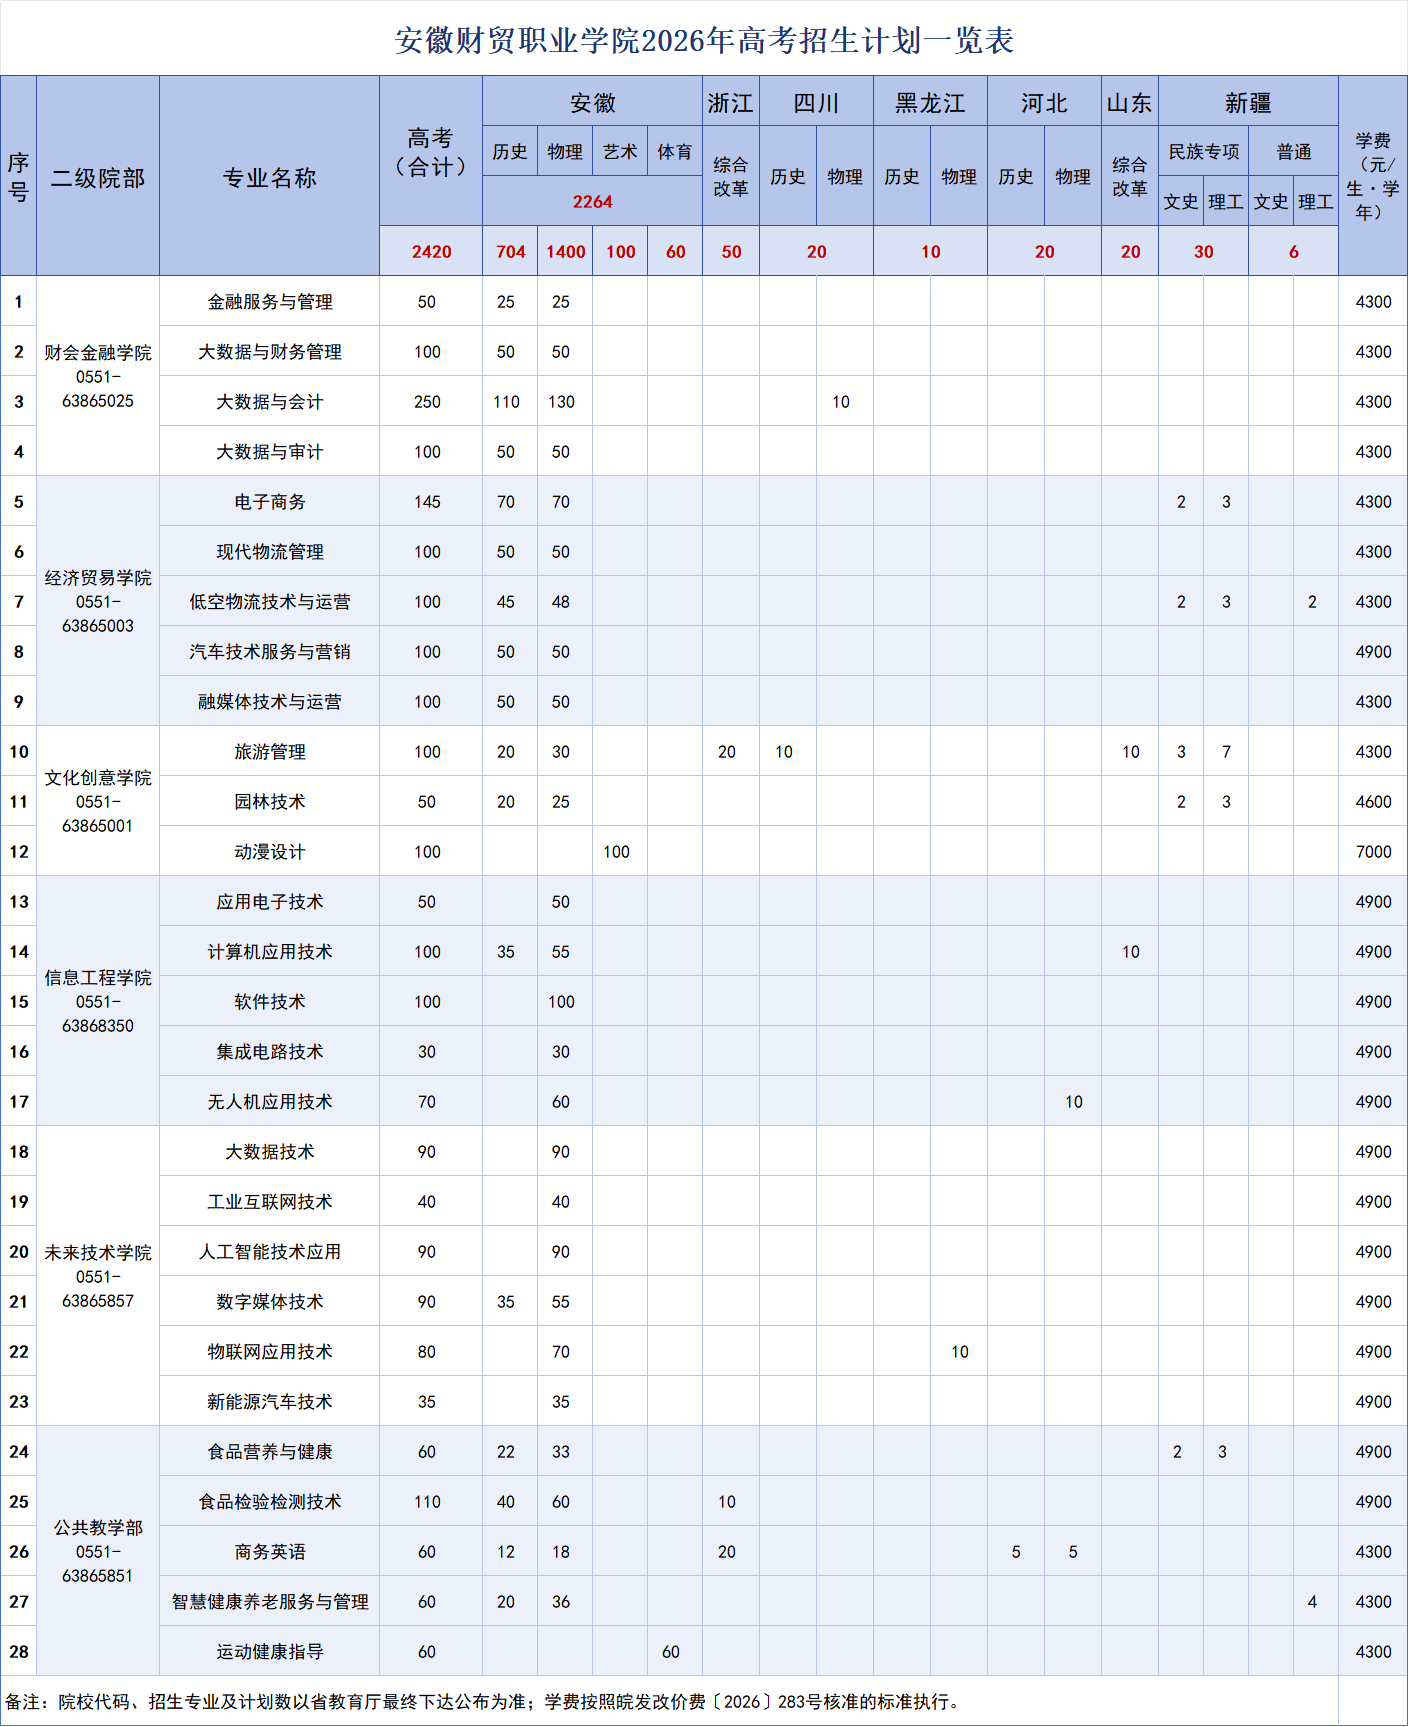Select the major 计算机应用技术
The height and width of the screenshot is (1727, 1409).
click(x=269, y=951)
